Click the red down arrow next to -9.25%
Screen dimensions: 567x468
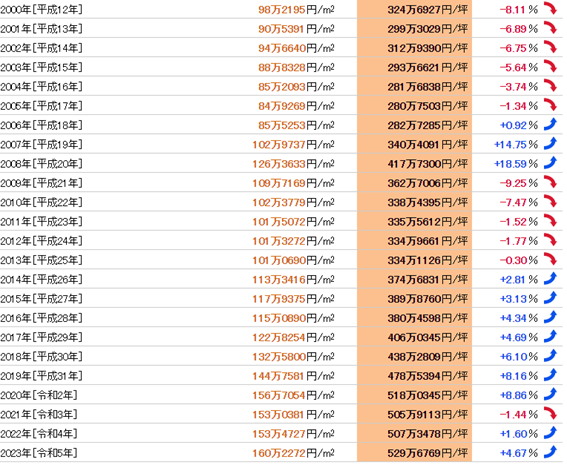click(x=550, y=182)
